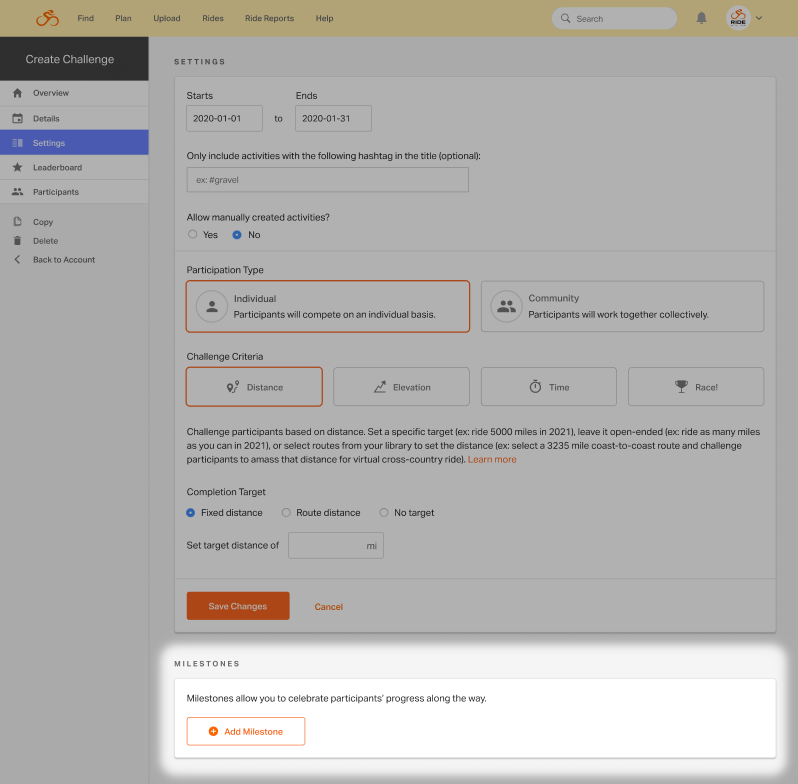Click the Elevation chart icon
The width and height of the screenshot is (798, 784).
tap(380, 387)
